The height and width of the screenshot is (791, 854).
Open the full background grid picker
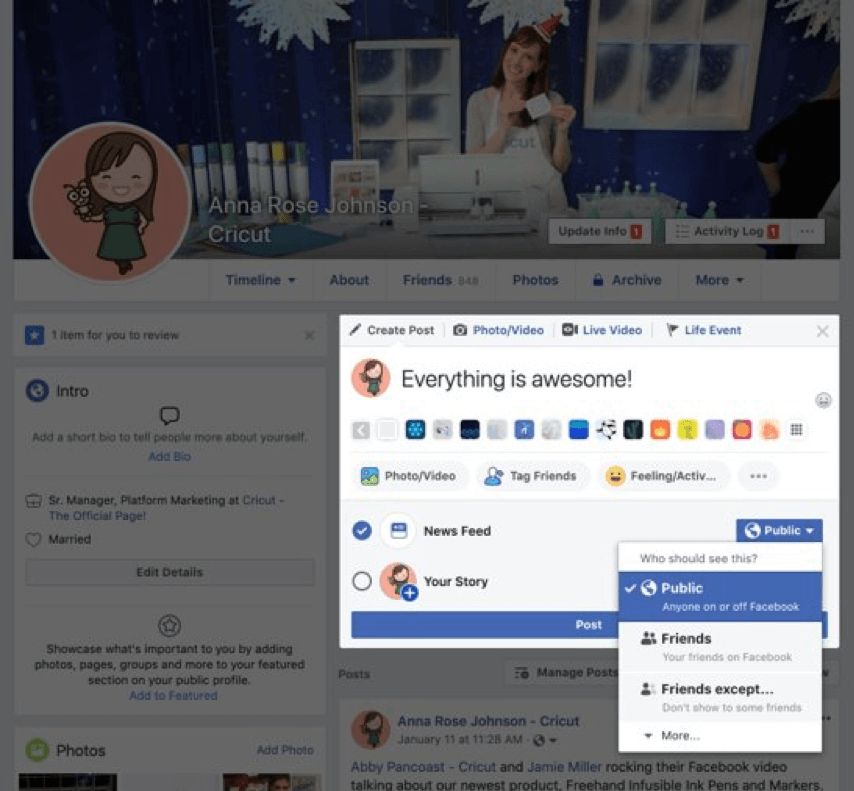pyautogui.click(x=796, y=430)
